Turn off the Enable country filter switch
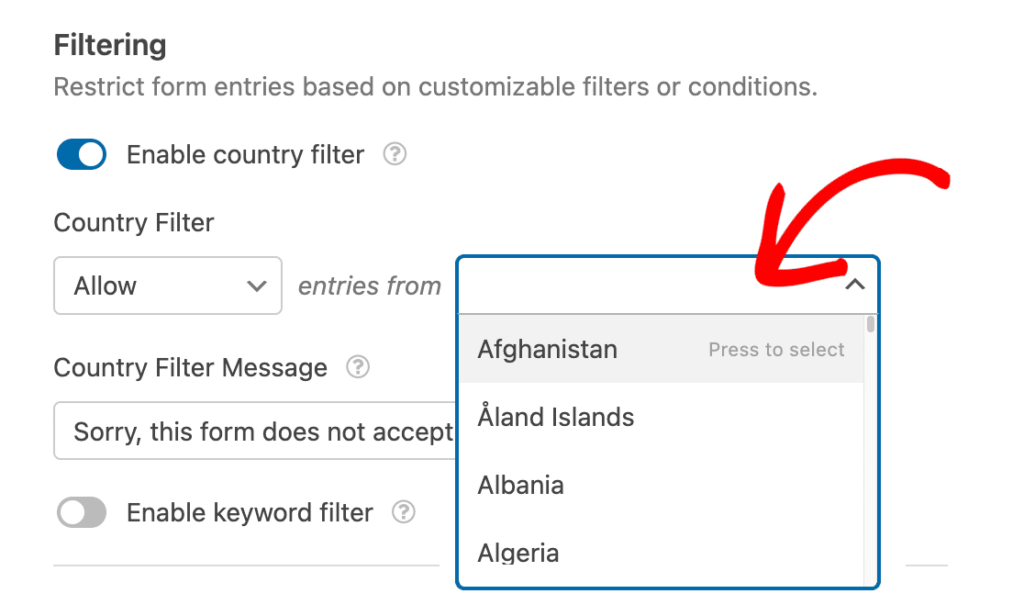The height and width of the screenshot is (616, 1024). point(82,155)
